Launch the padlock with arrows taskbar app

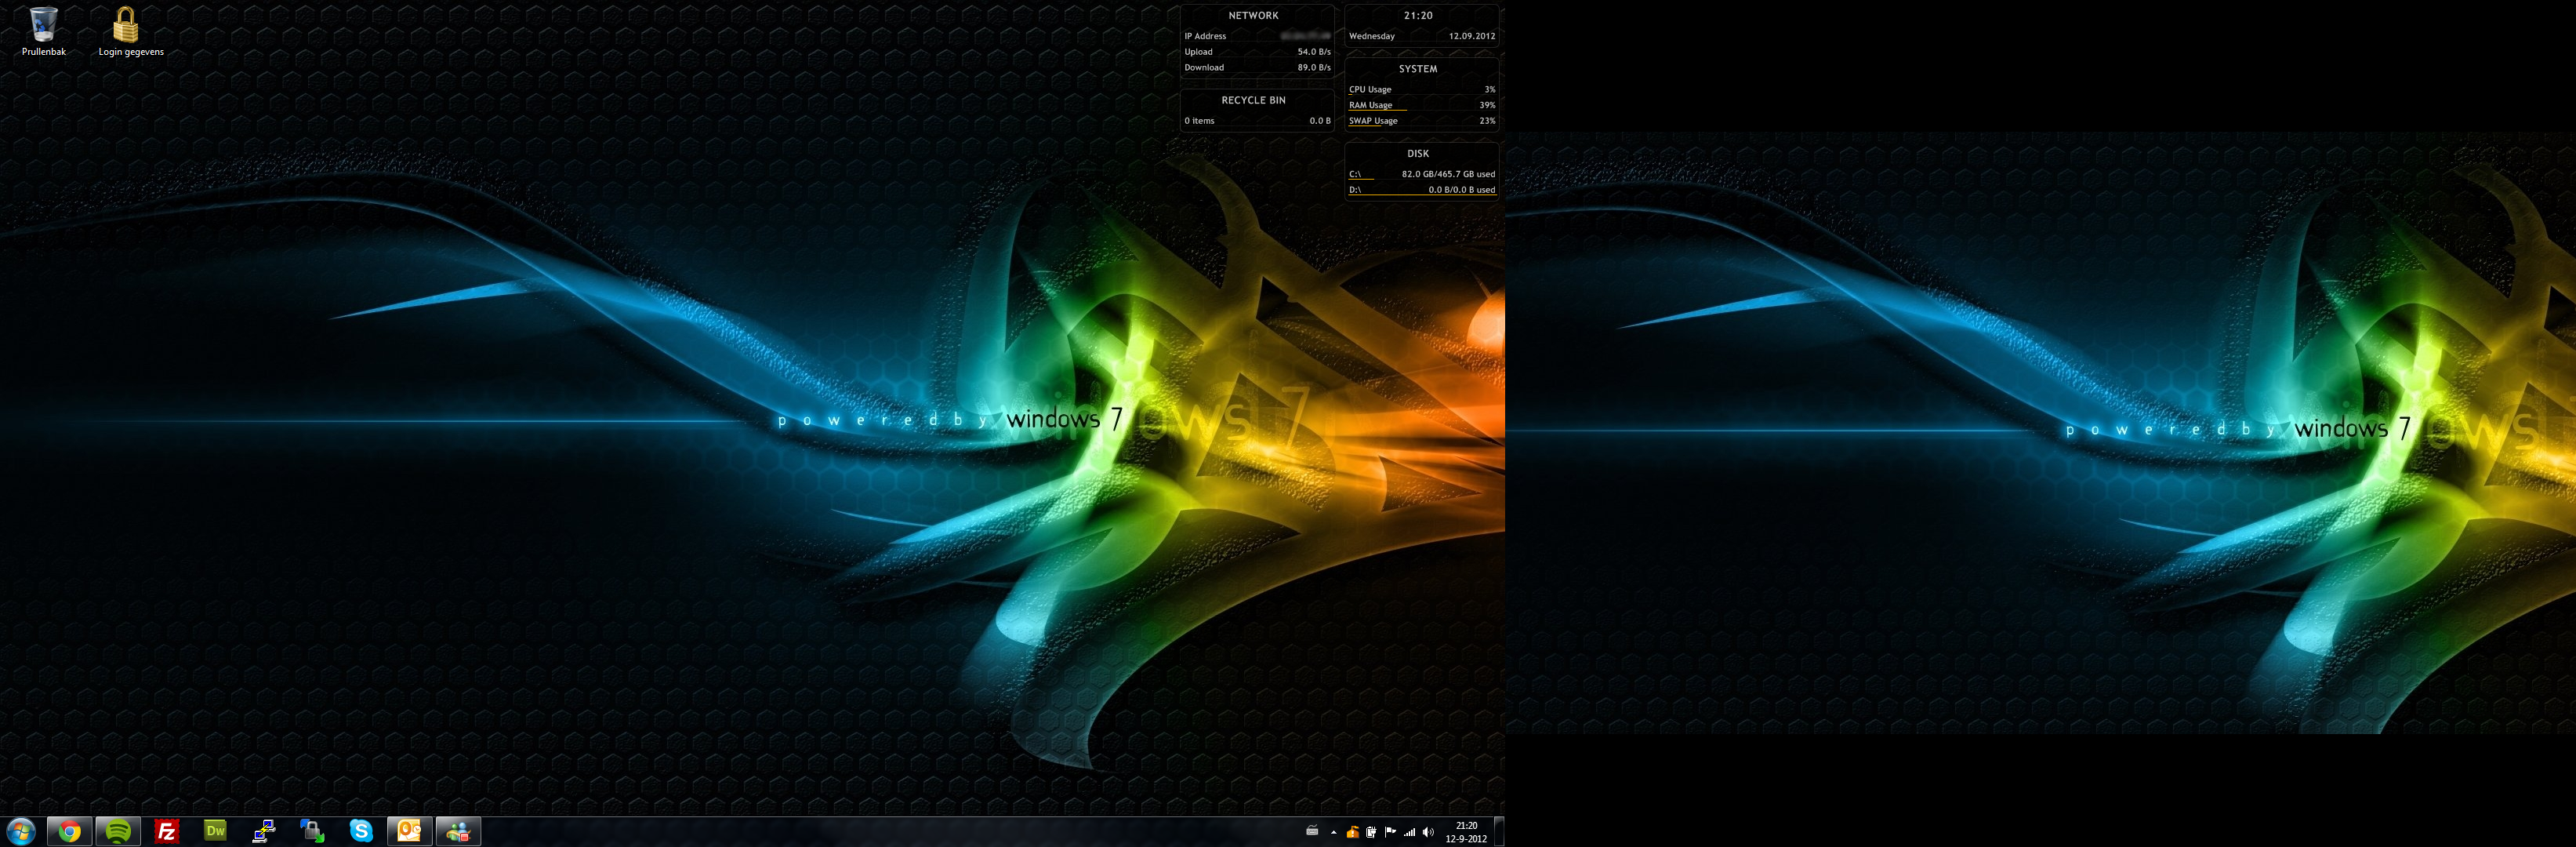point(312,831)
